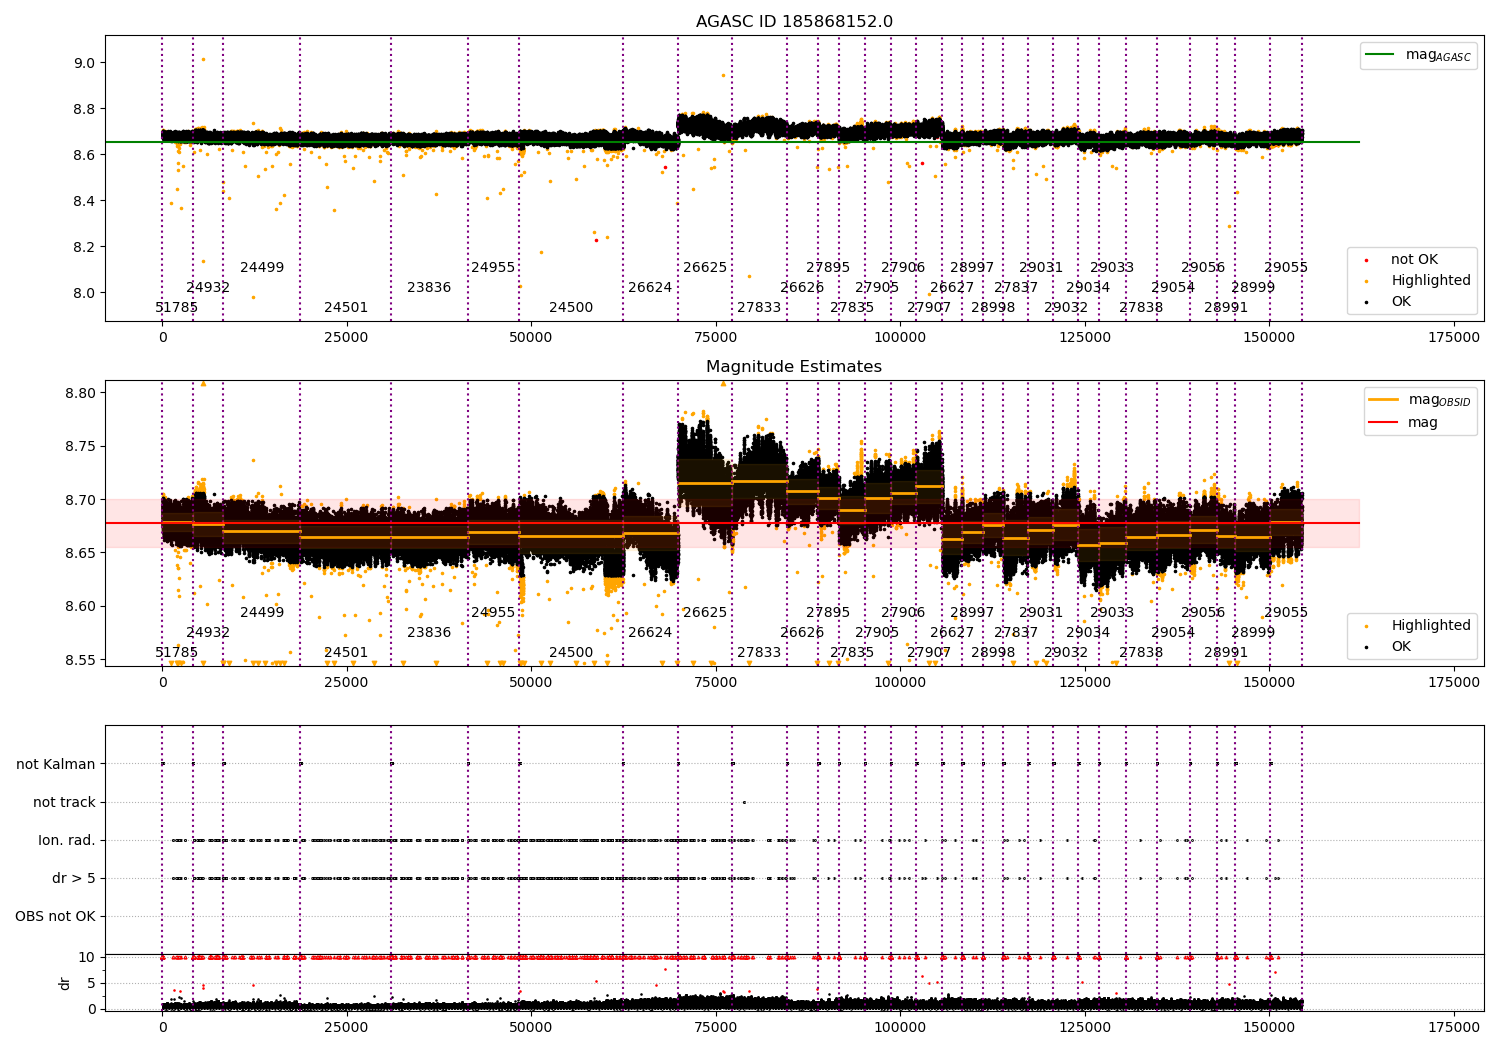Image resolution: width=1500 pixels, height=1050 pixels.
Task: Click obsid label 27838 in Magnitude Estimates plot
Action: [x=1141, y=652]
